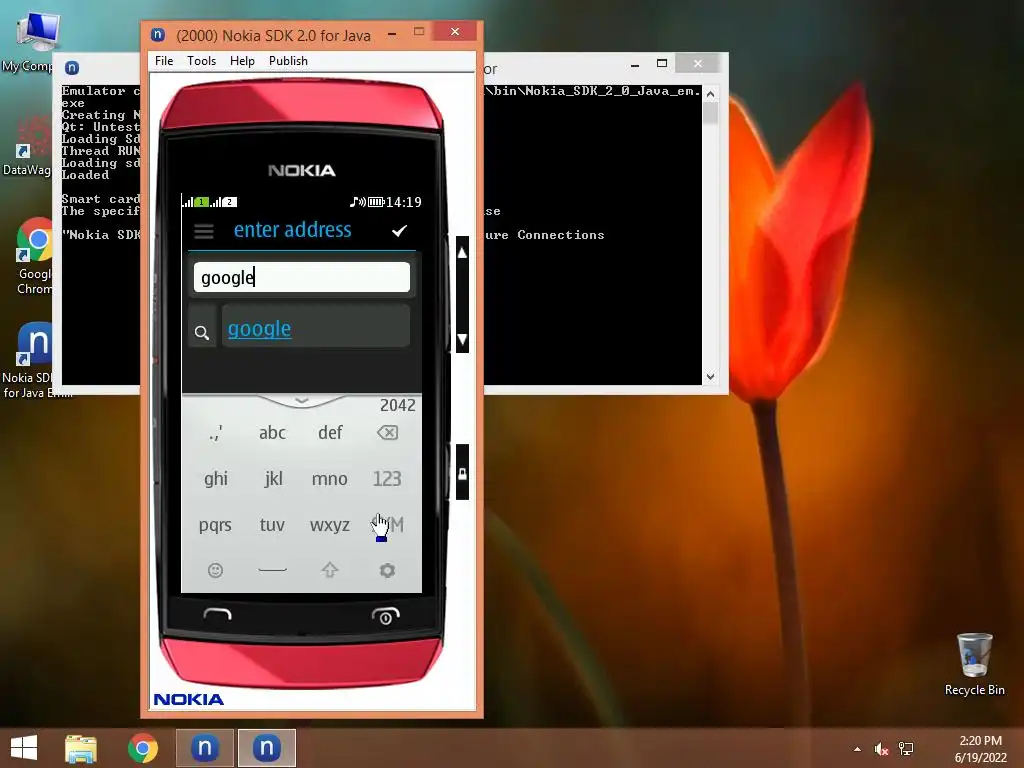Switch keypad to 123 number mode

[387, 479]
